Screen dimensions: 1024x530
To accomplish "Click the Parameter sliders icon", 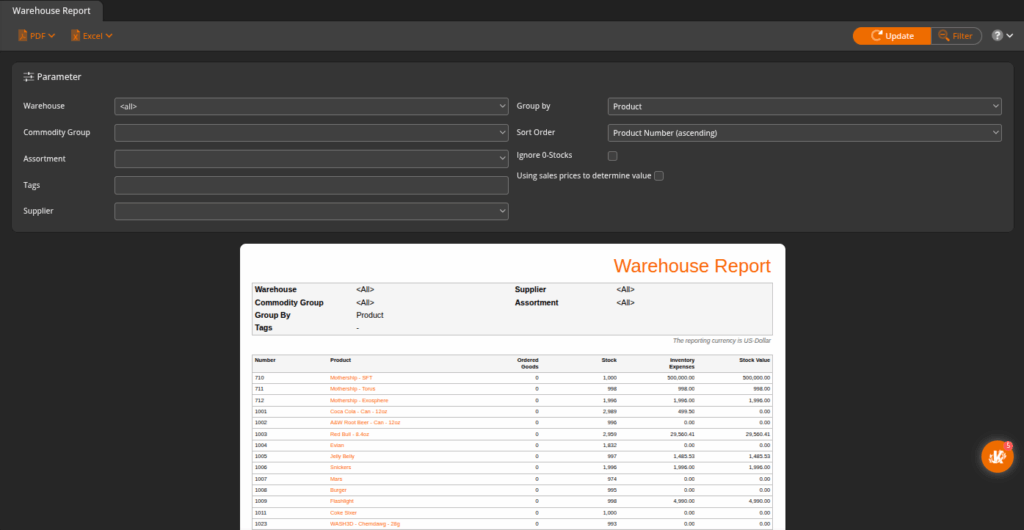I will click(29, 77).
